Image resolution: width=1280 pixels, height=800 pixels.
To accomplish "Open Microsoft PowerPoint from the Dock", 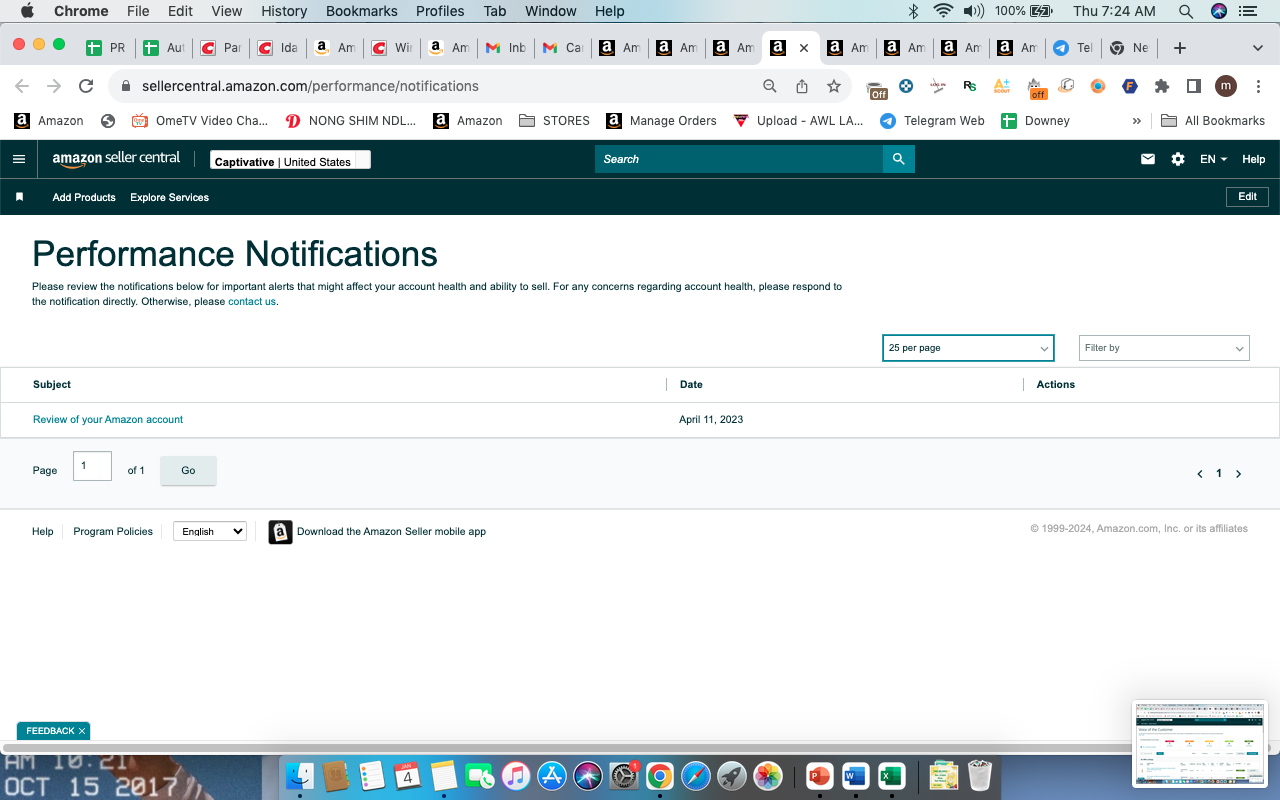I will 819,775.
